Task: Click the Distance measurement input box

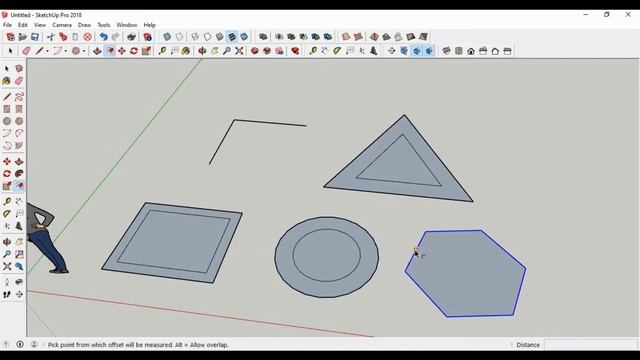Action: [x=590, y=344]
